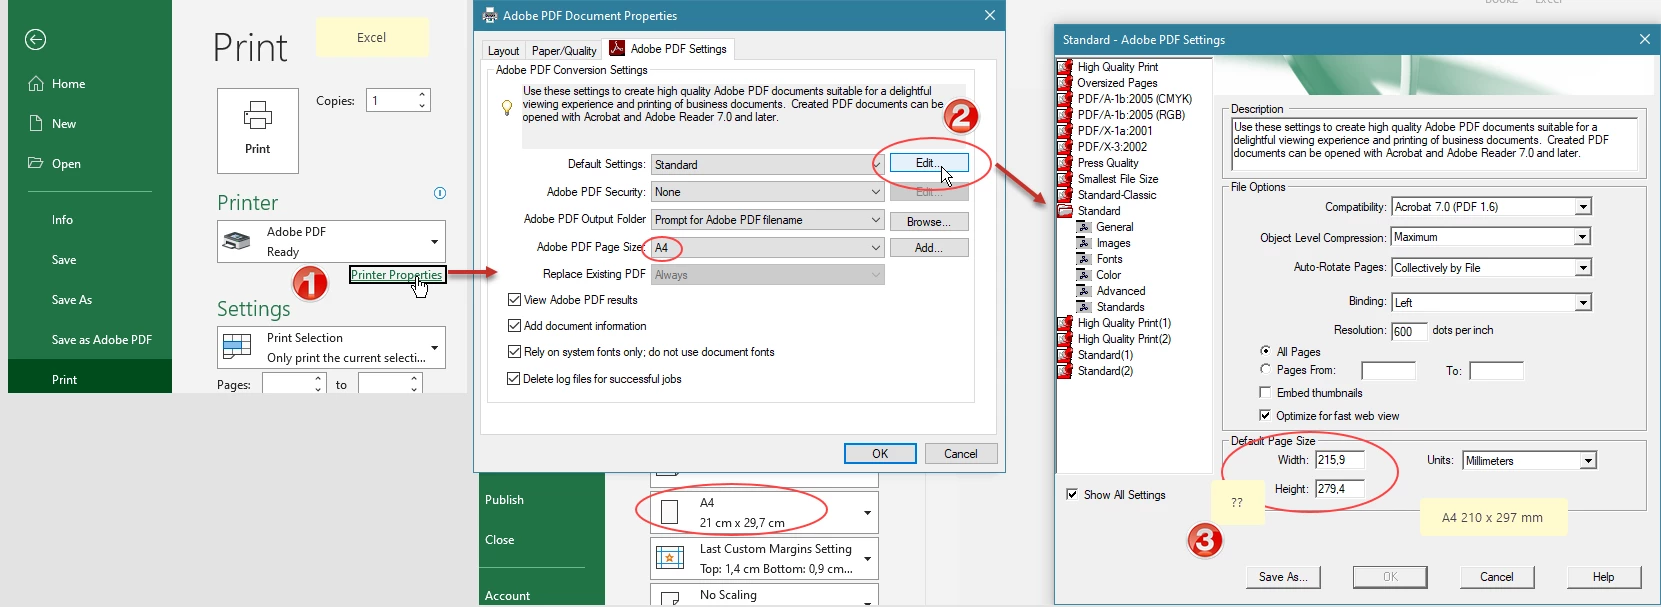The image size is (1661, 607).
Task: Click Cancel in Adobe PDF Document Properties
Action: pos(961,454)
